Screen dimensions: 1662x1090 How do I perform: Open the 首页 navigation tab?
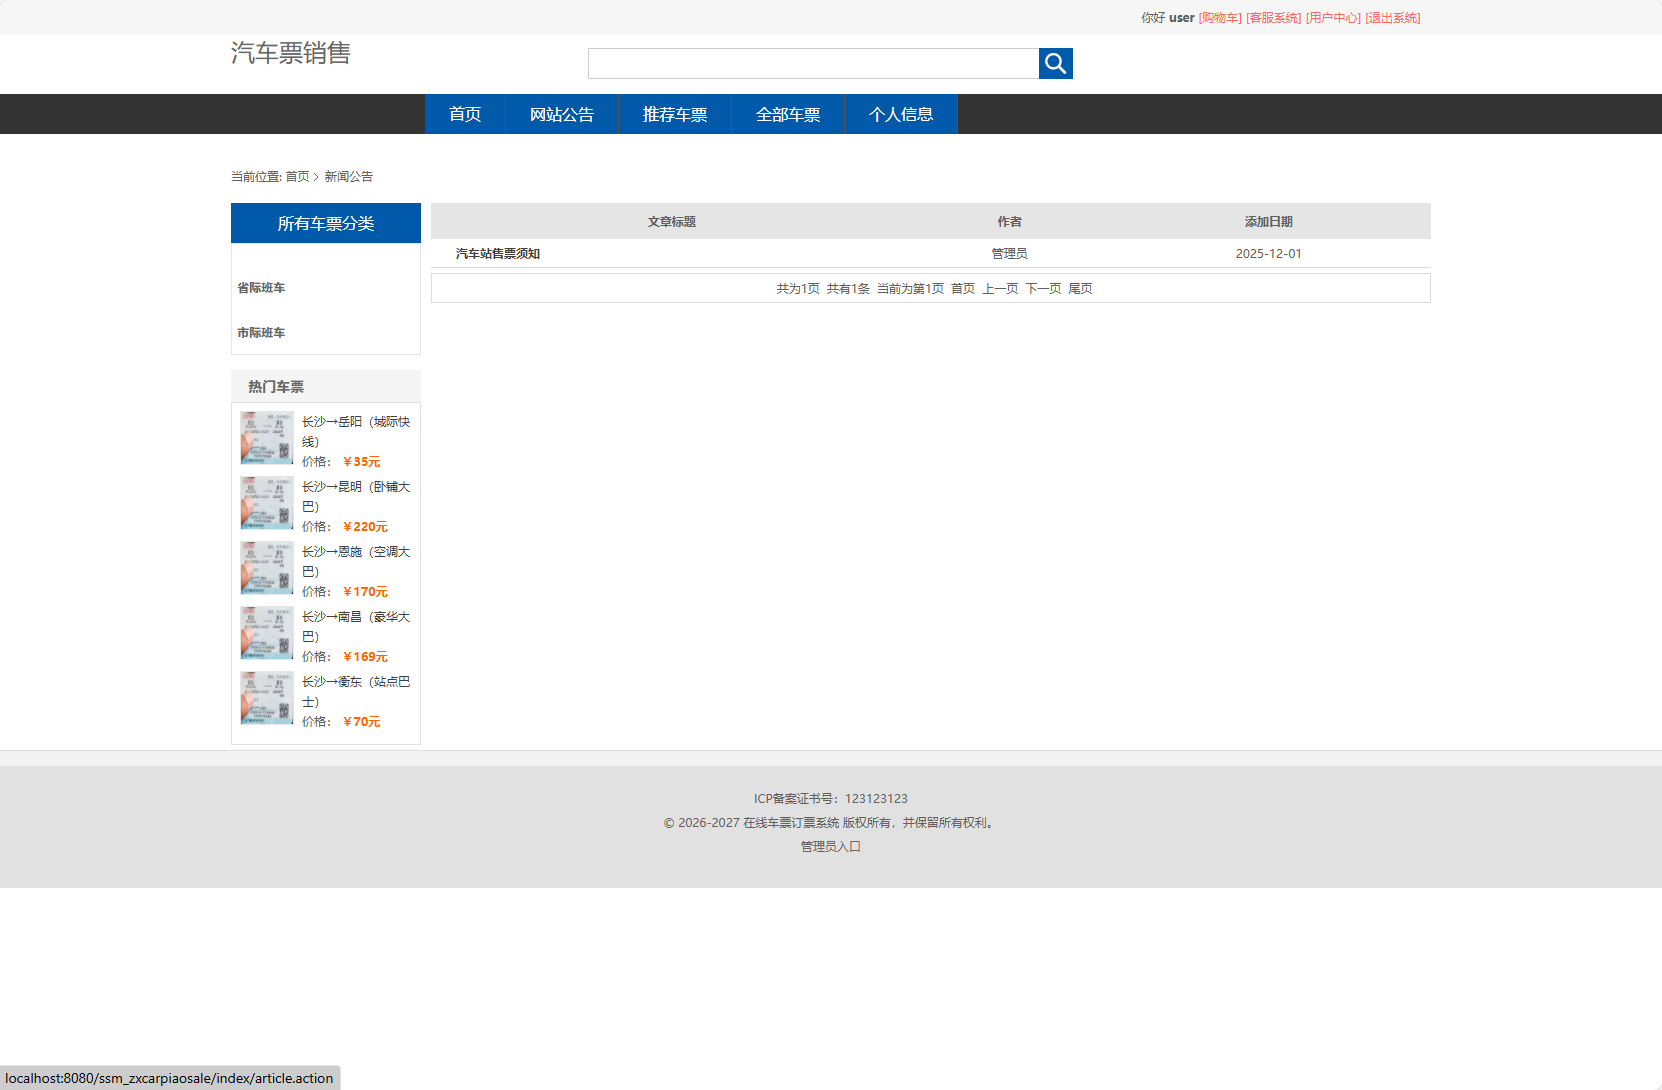click(465, 114)
